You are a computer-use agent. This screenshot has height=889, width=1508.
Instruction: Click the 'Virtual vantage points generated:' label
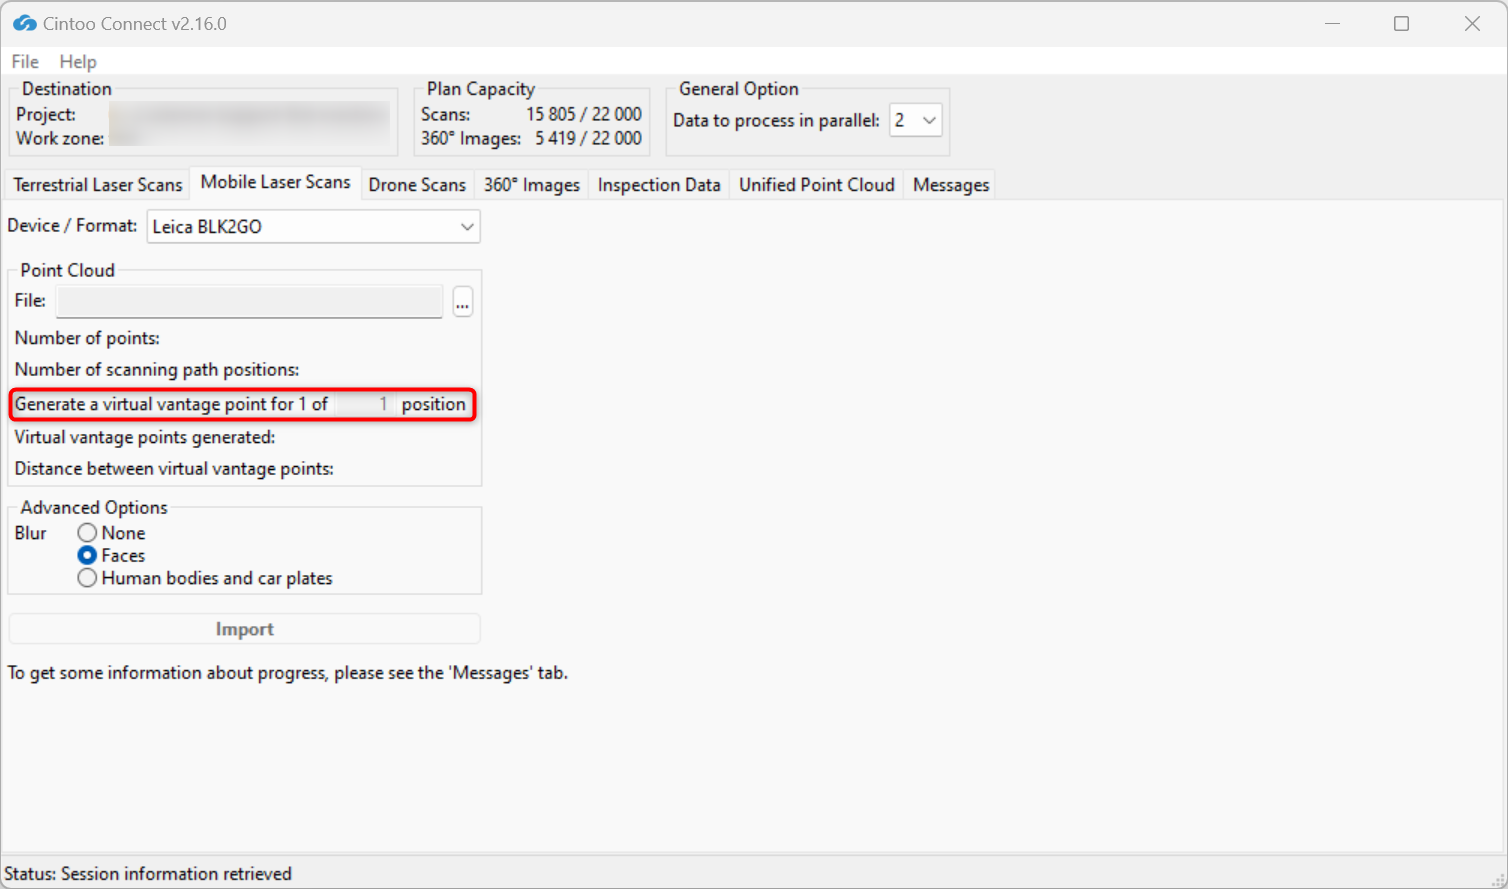coord(145,437)
